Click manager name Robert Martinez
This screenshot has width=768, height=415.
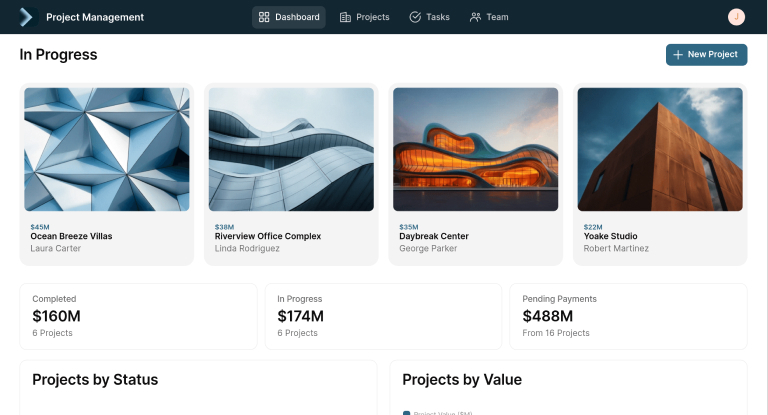[616, 248]
